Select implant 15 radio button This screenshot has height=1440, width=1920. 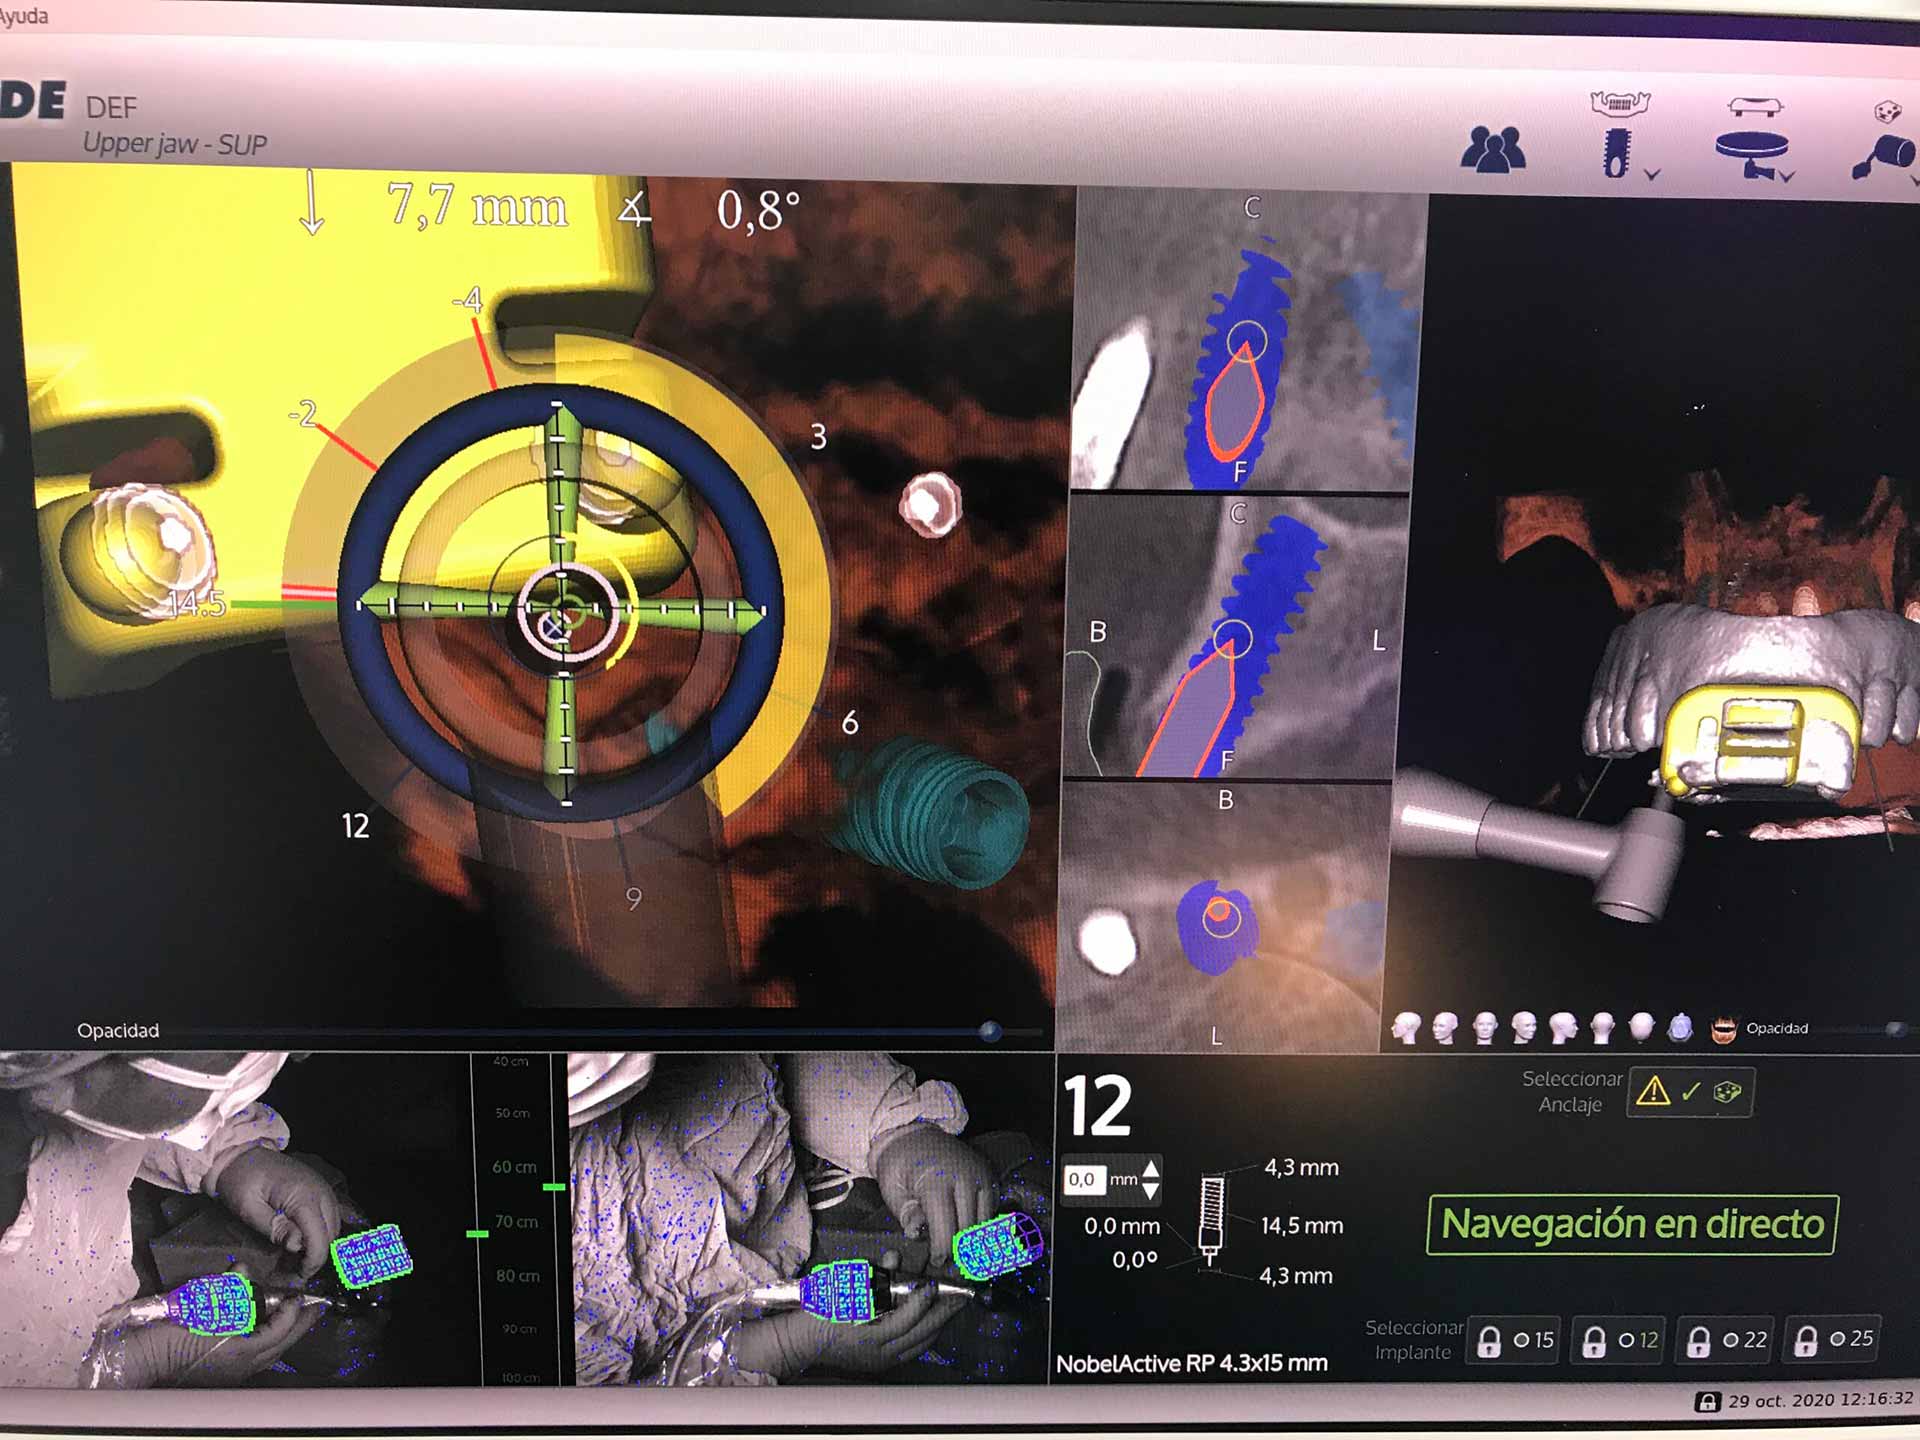click(1521, 1340)
